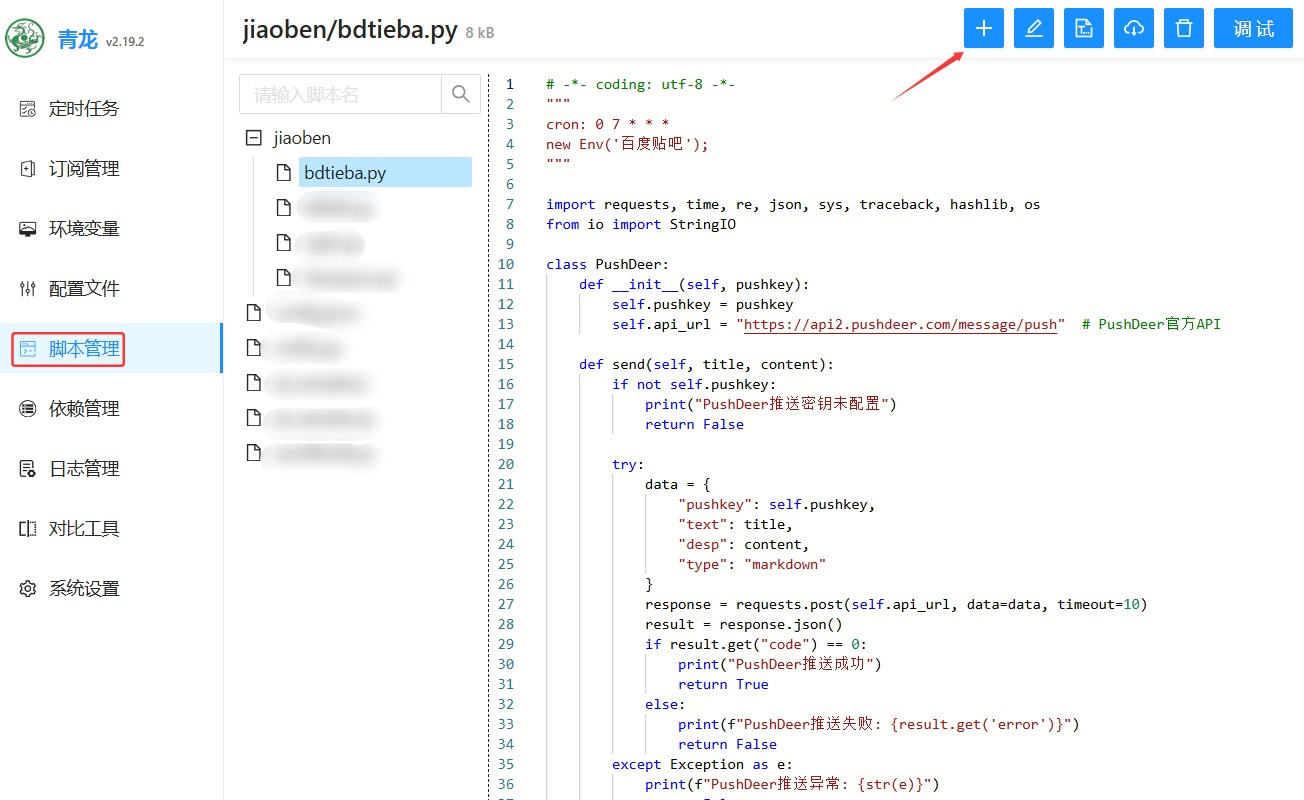Open 日志管理 from the sidebar

coord(84,469)
